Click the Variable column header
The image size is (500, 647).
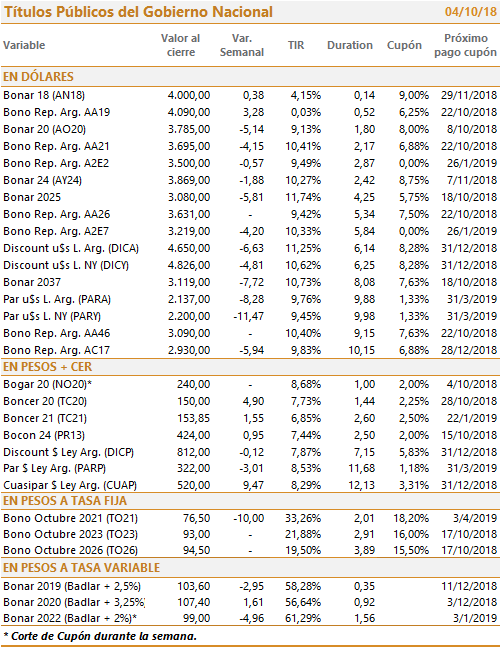point(24,45)
